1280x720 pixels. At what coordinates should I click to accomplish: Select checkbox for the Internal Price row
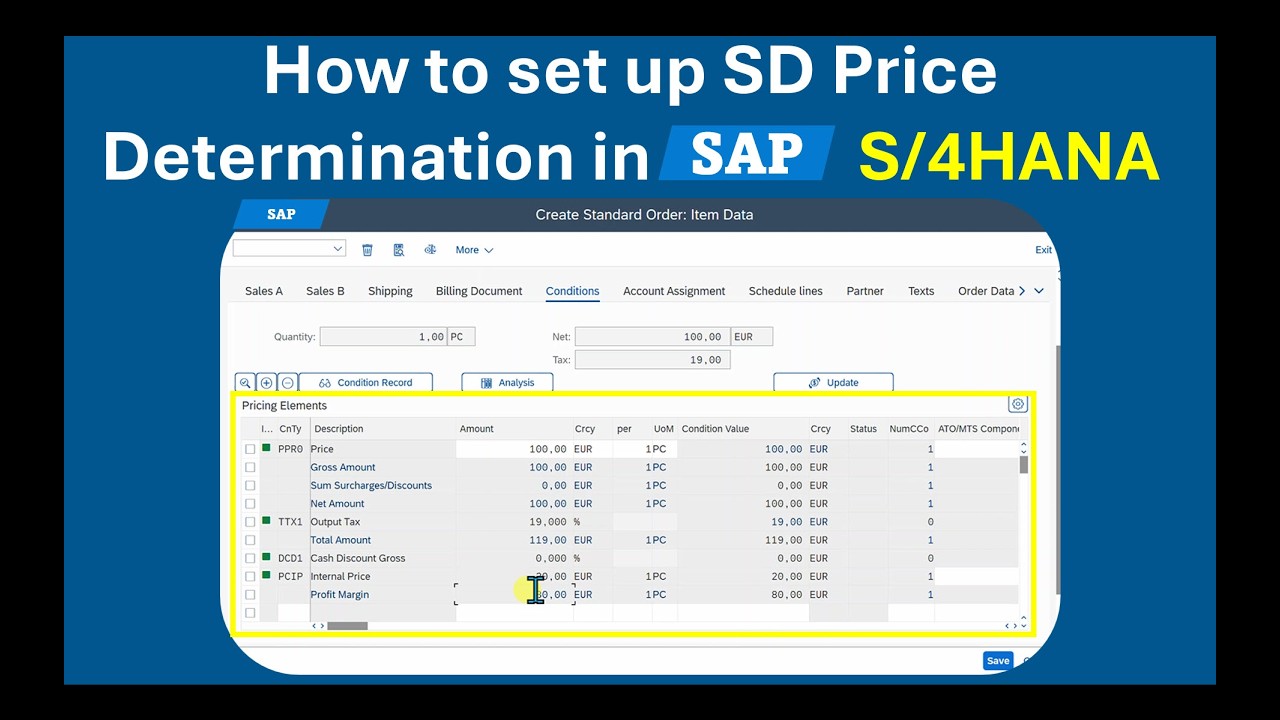250,576
